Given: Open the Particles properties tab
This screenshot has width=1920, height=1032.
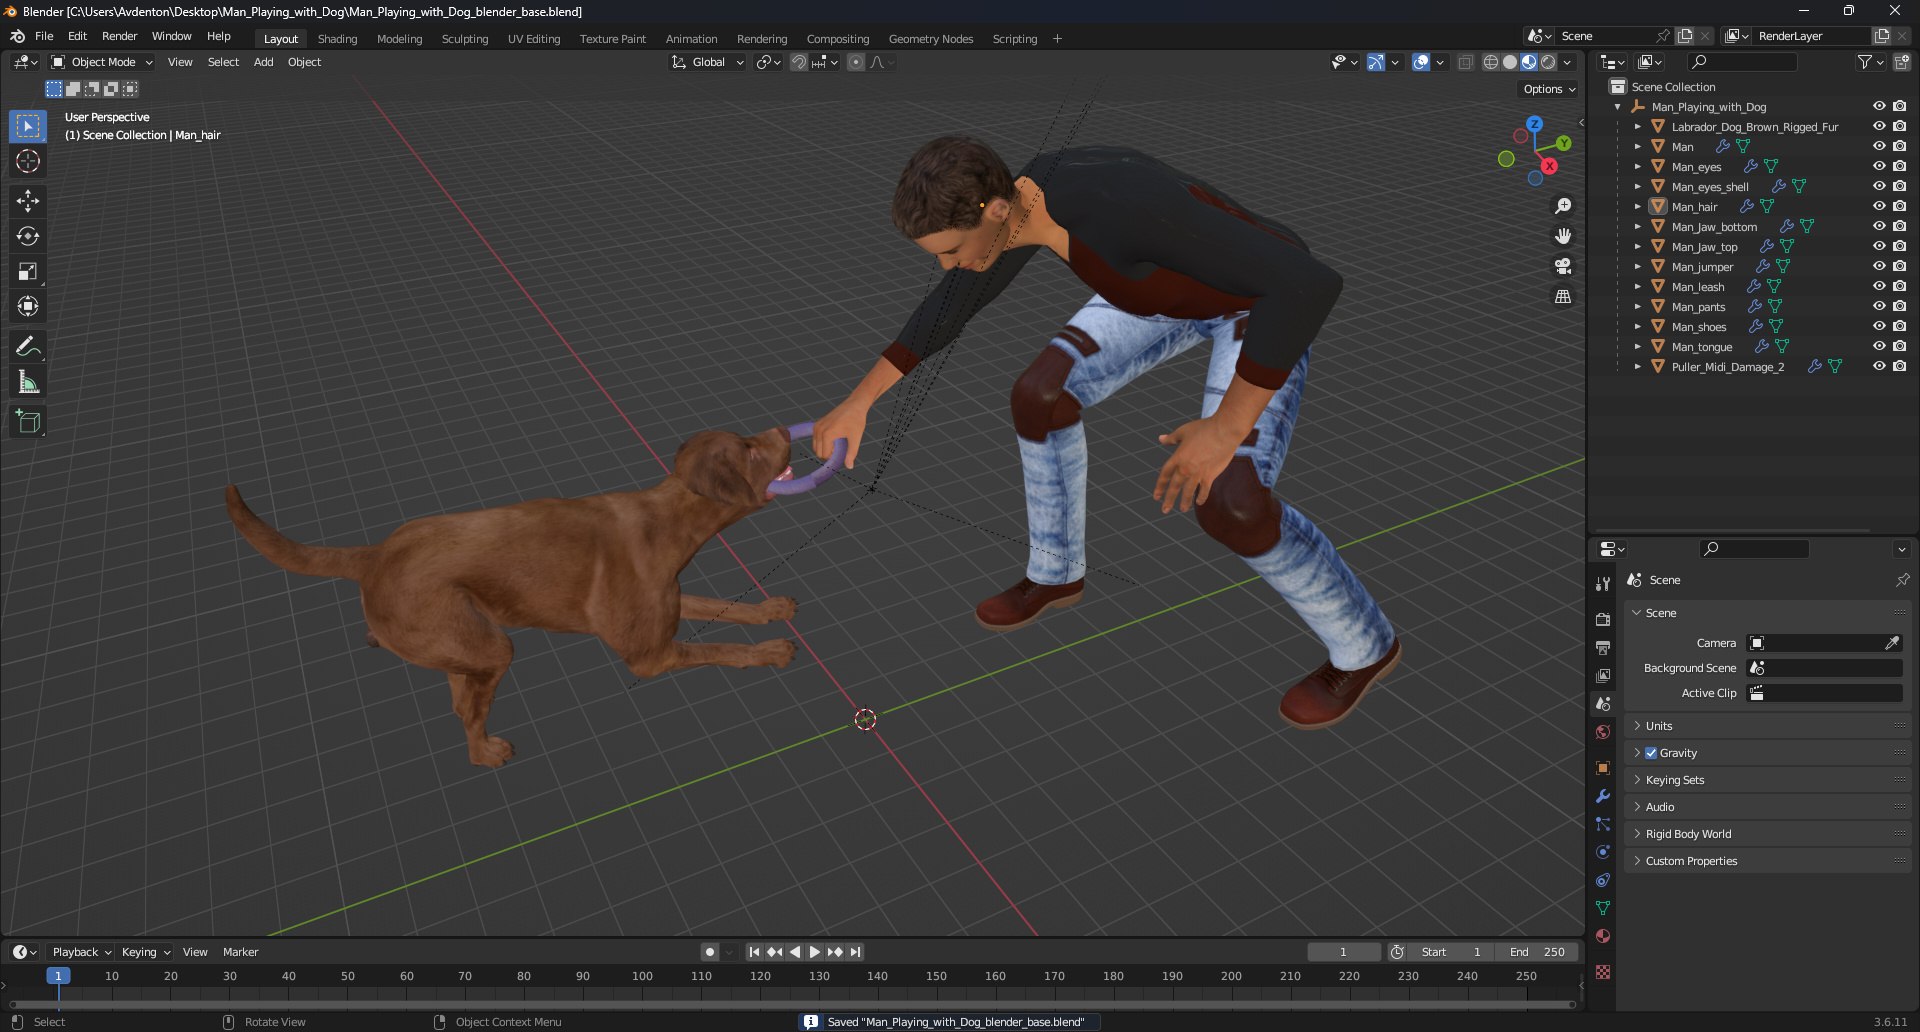Looking at the screenshot, I should [1603, 824].
